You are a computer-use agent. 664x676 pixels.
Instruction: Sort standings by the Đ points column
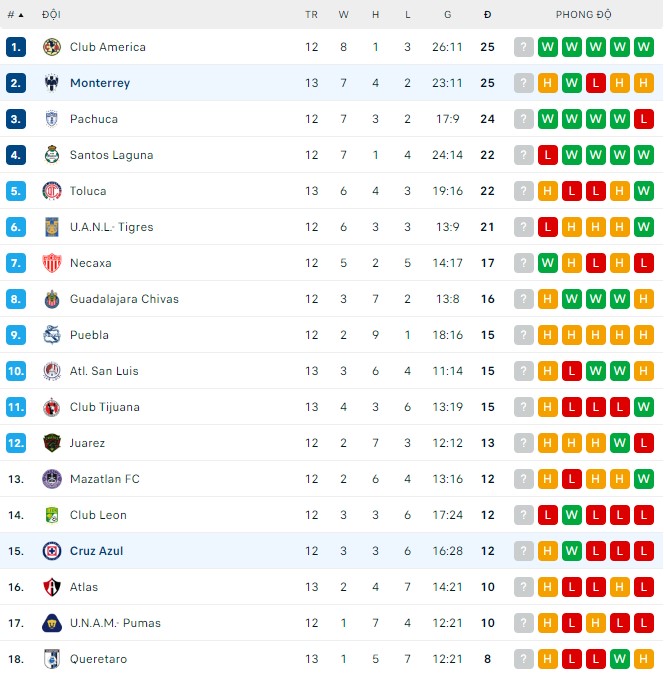pos(487,15)
